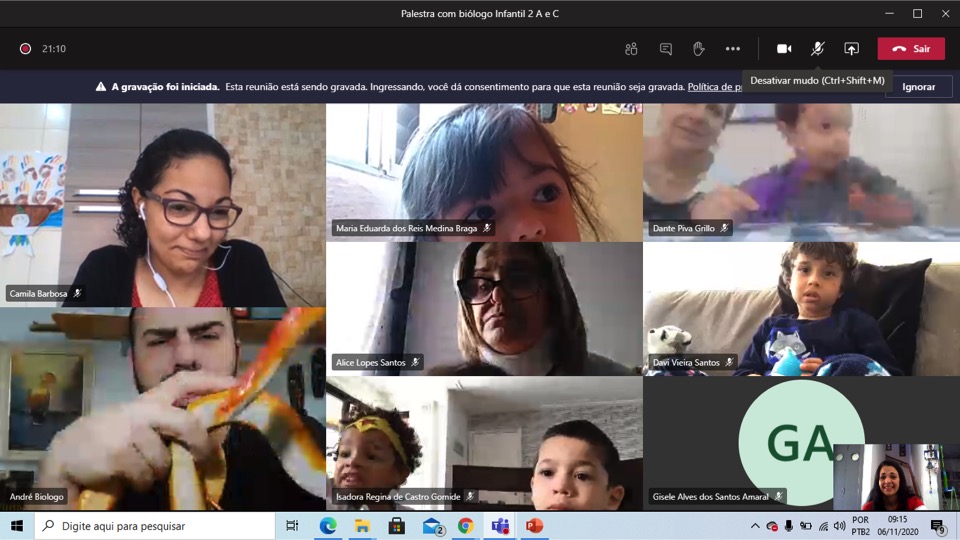Open the meeting chat
960x540 pixels.
point(665,49)
